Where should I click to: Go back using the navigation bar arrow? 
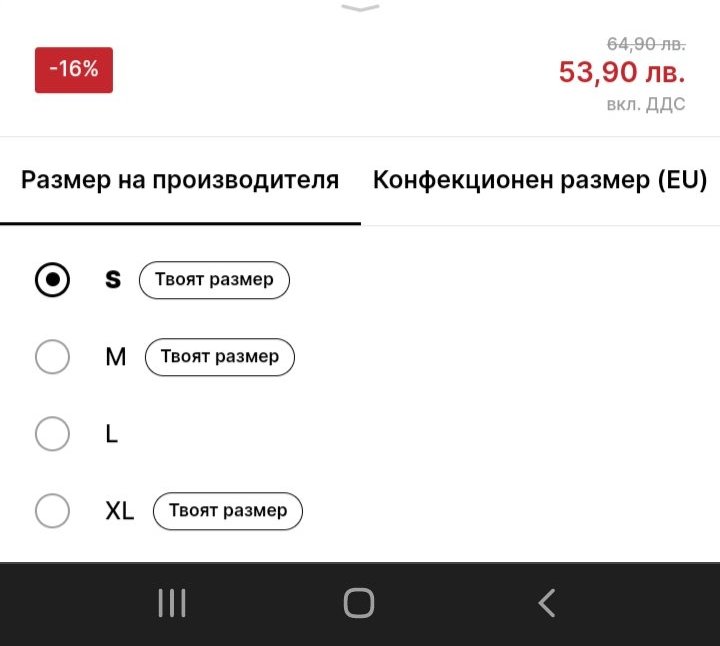tap(546, 603)
